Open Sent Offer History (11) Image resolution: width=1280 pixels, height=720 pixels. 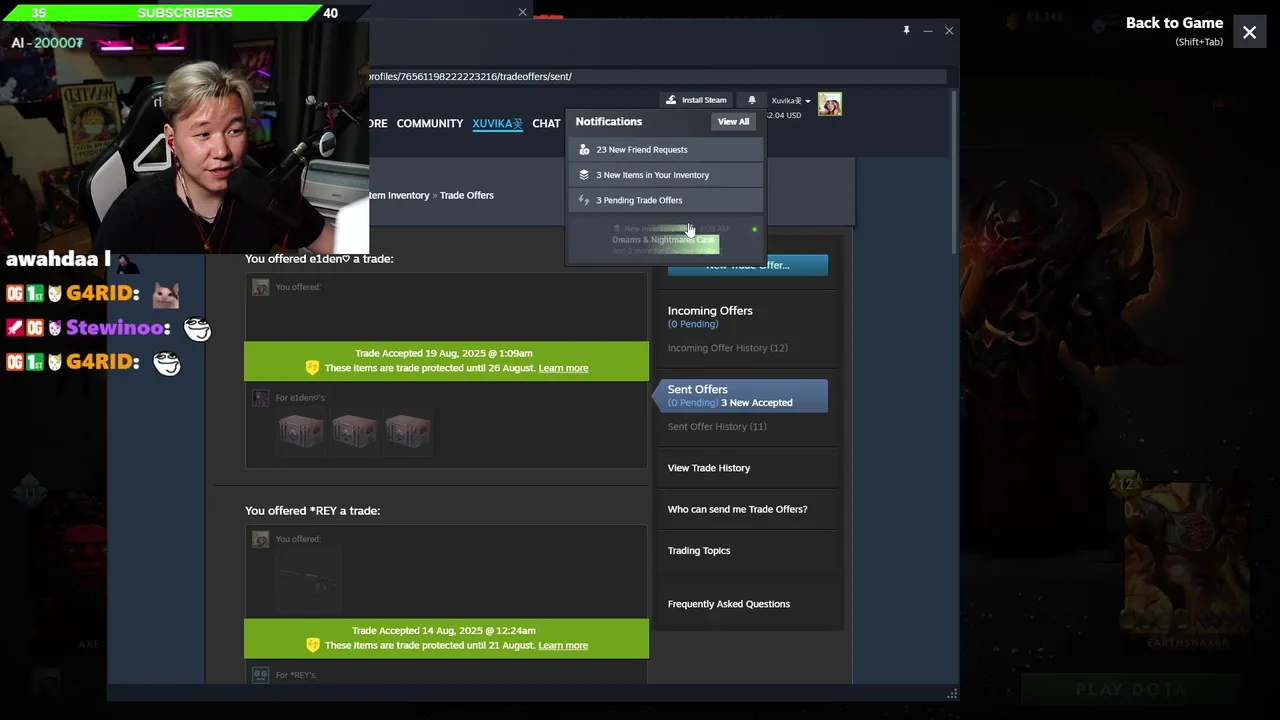[717, 427]
